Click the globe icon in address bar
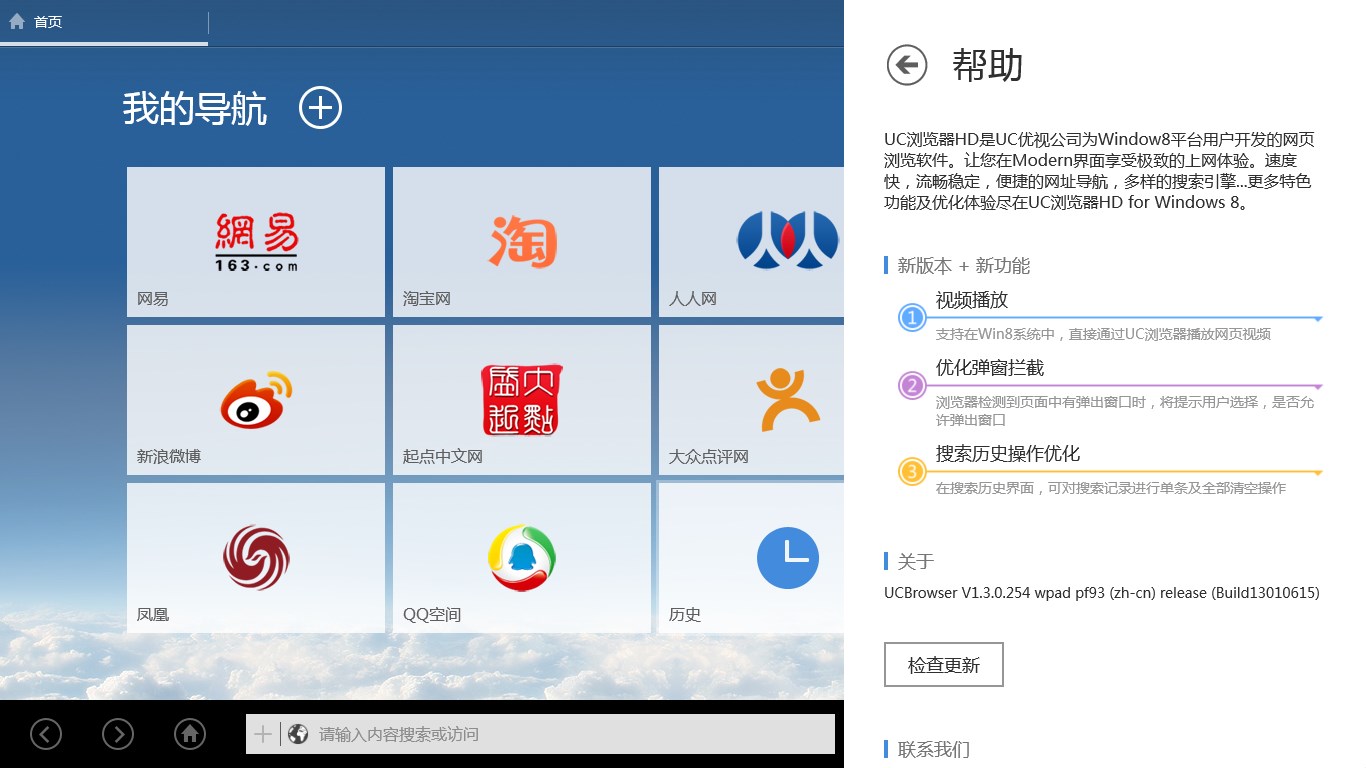The width and height of the screenshot is (1366, 768). coord(297,734)
